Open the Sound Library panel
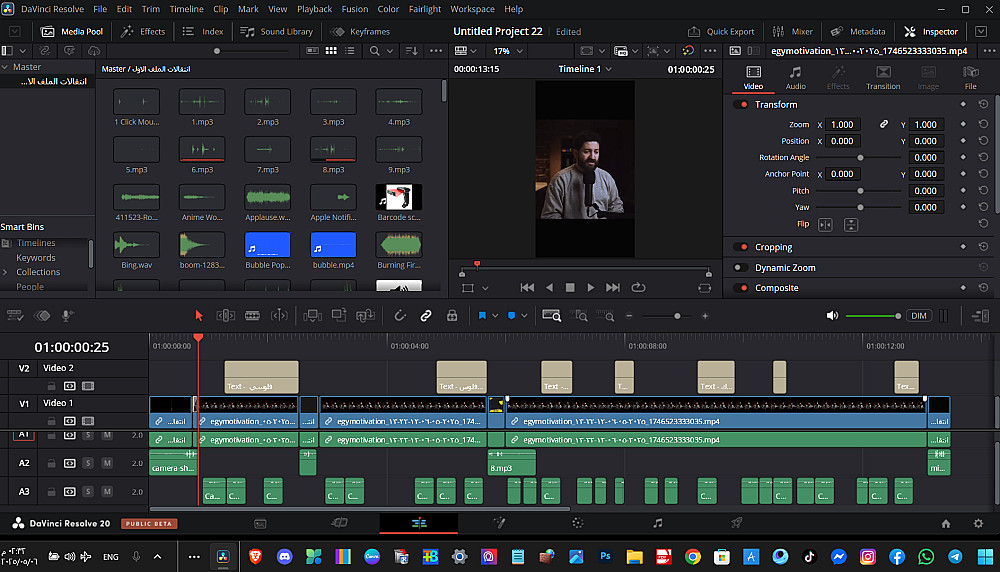The width and height of the screenshot is (1000, 572). click(x=279, y=31)
